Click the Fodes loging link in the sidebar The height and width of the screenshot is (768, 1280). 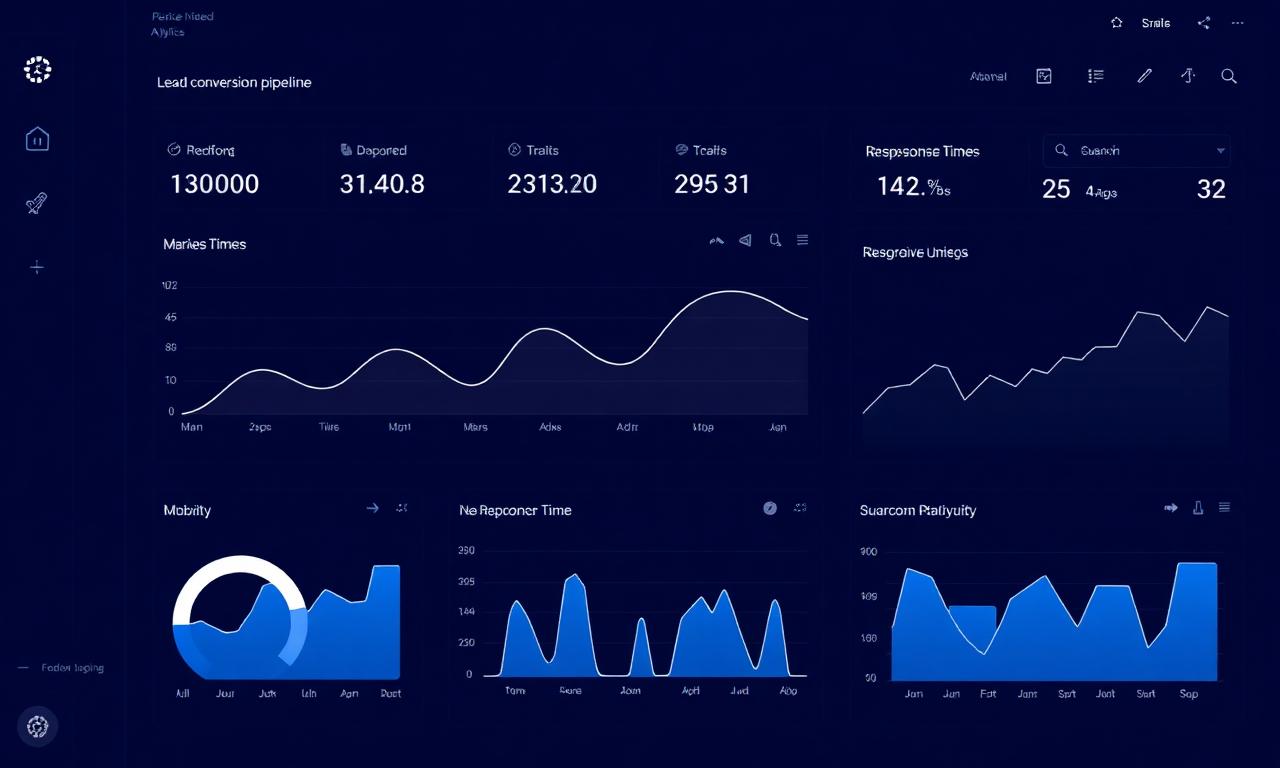(x=72, y=667)
